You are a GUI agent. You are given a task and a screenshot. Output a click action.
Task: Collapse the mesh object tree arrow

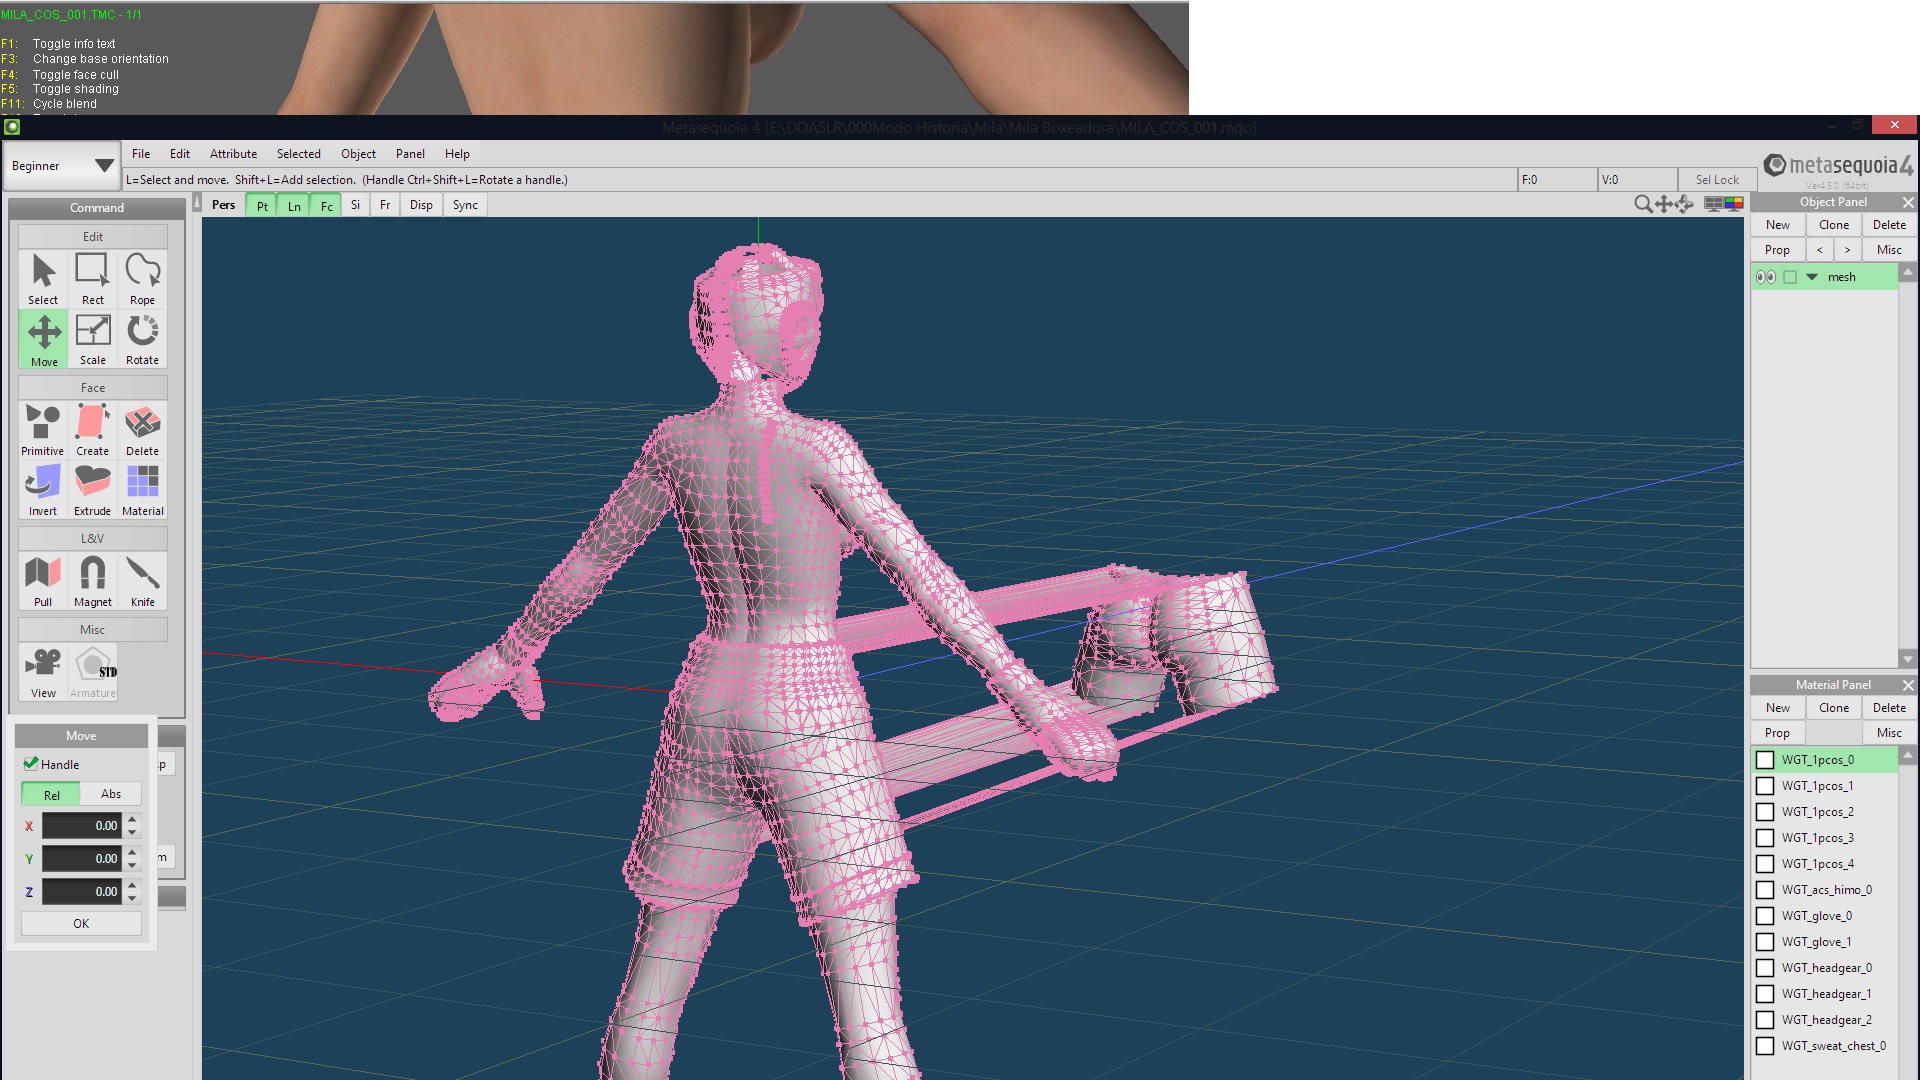tap(1812, 277)
